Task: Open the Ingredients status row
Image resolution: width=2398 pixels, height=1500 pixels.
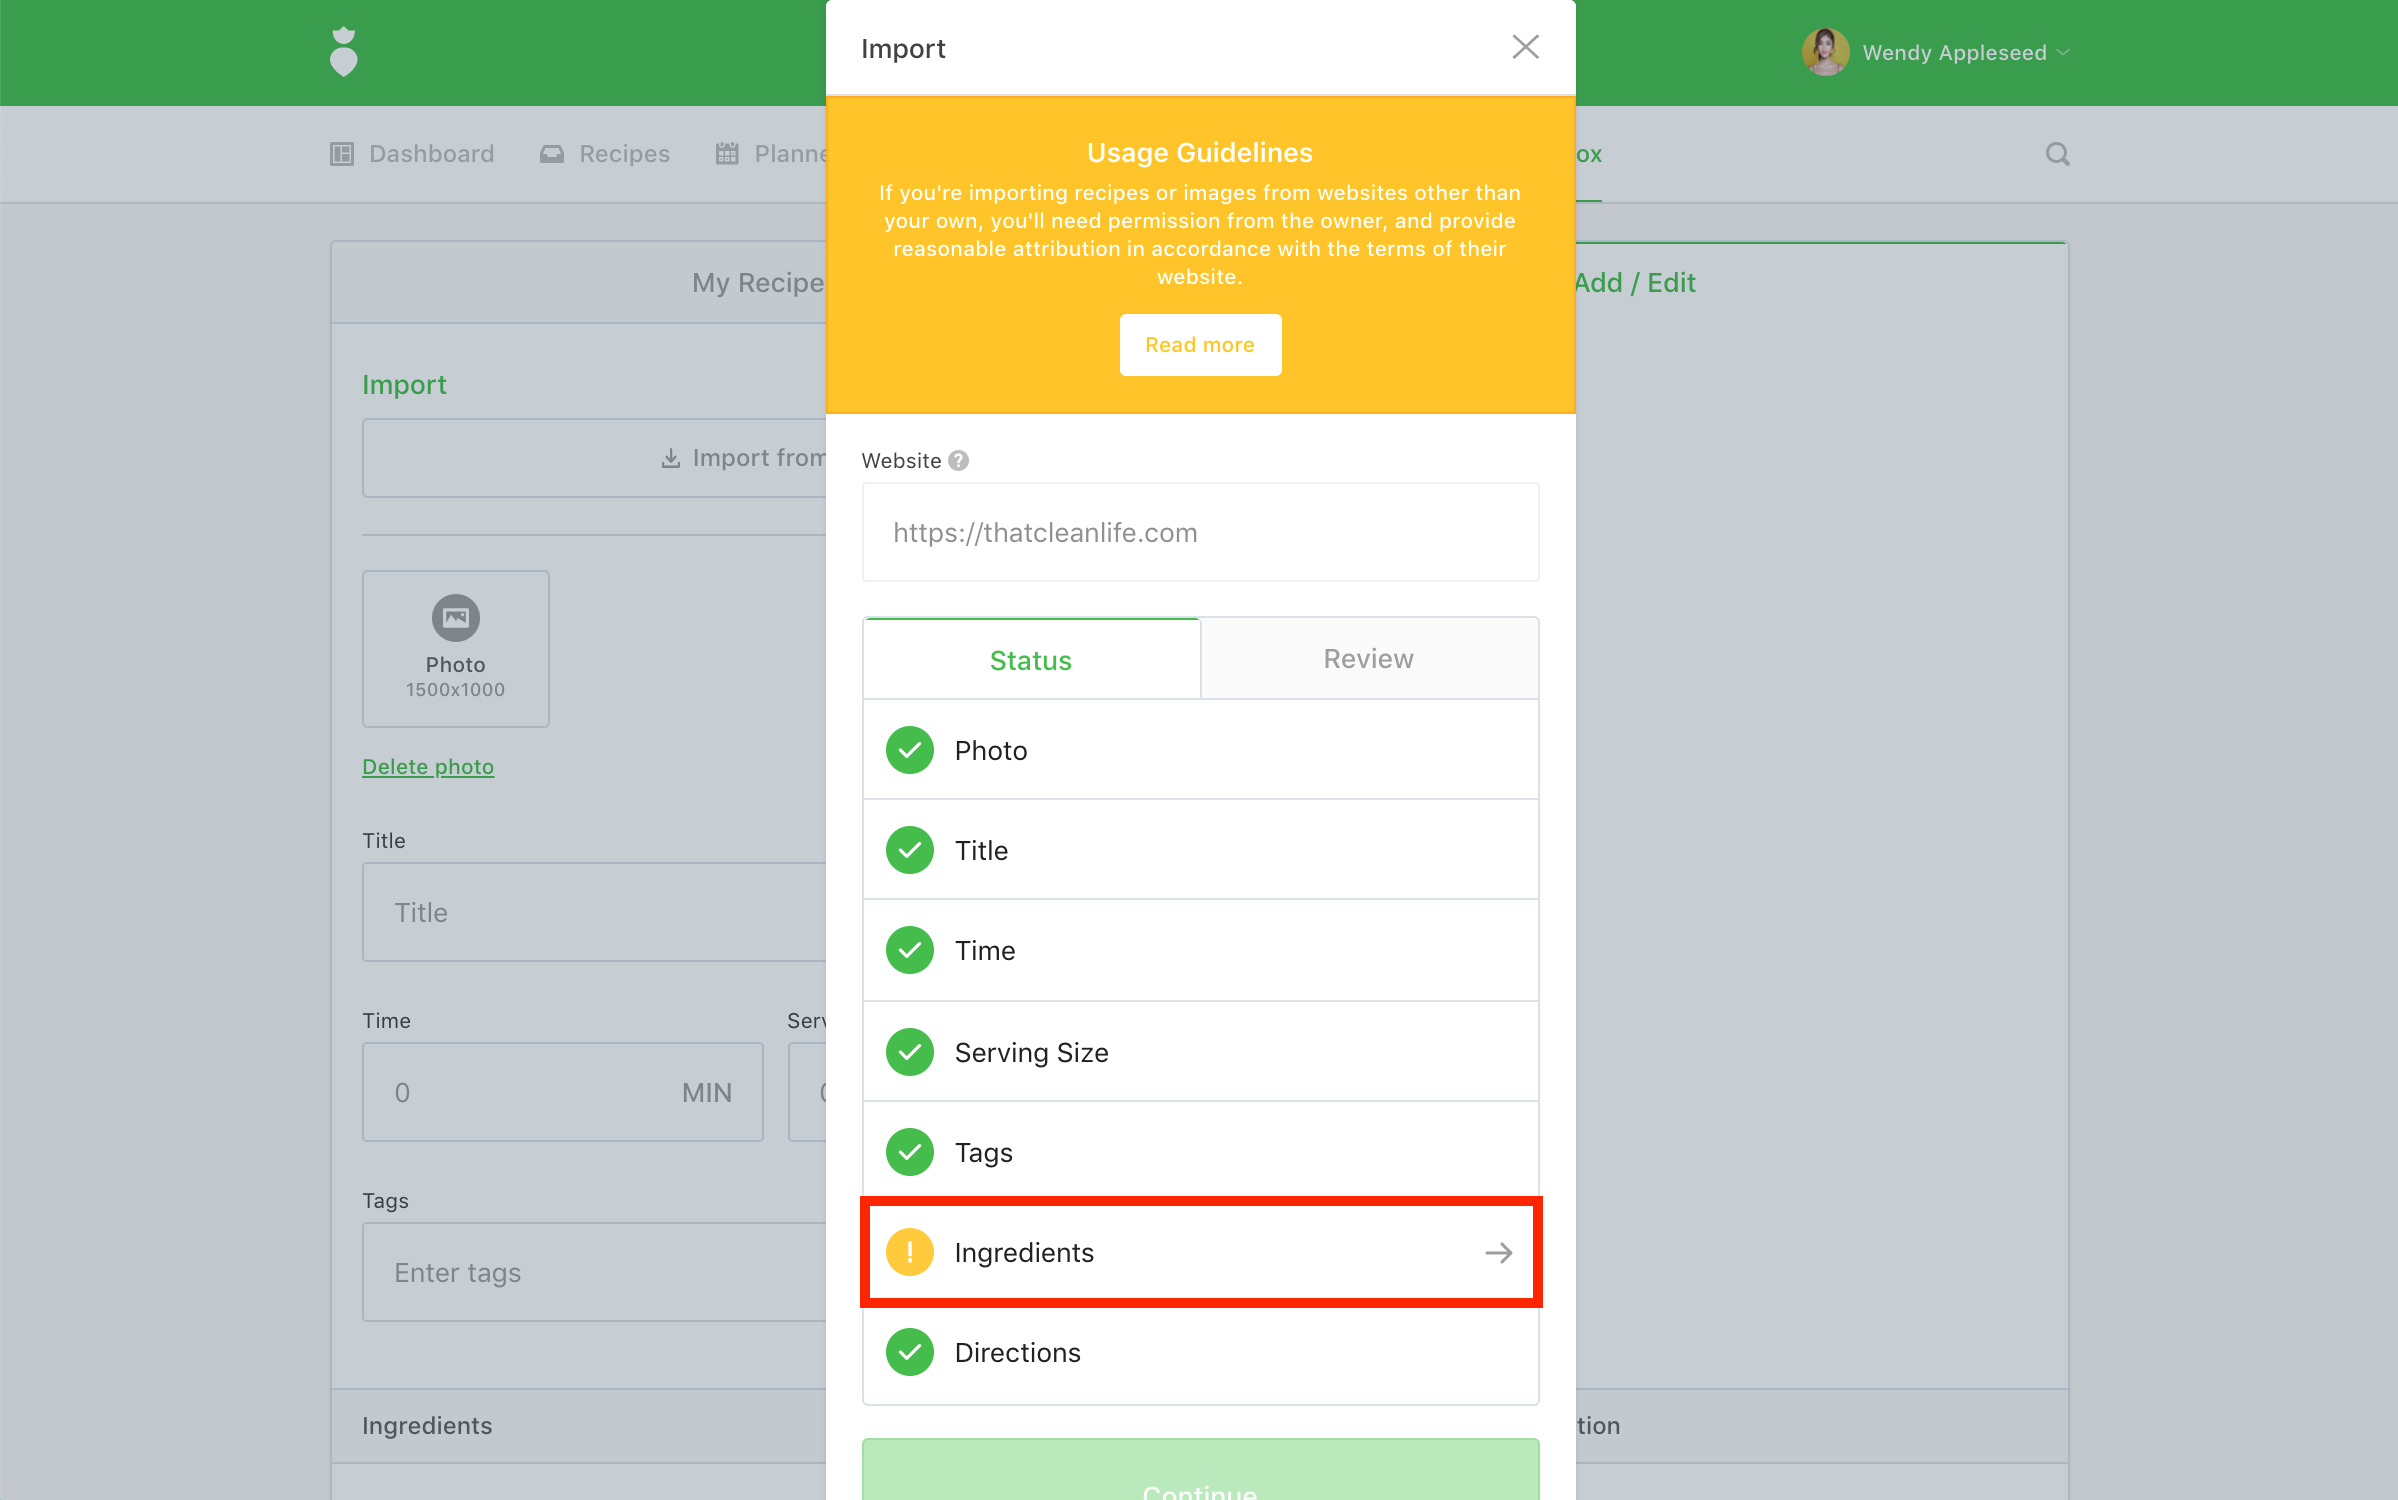Action: [x=1200, y=1252]
